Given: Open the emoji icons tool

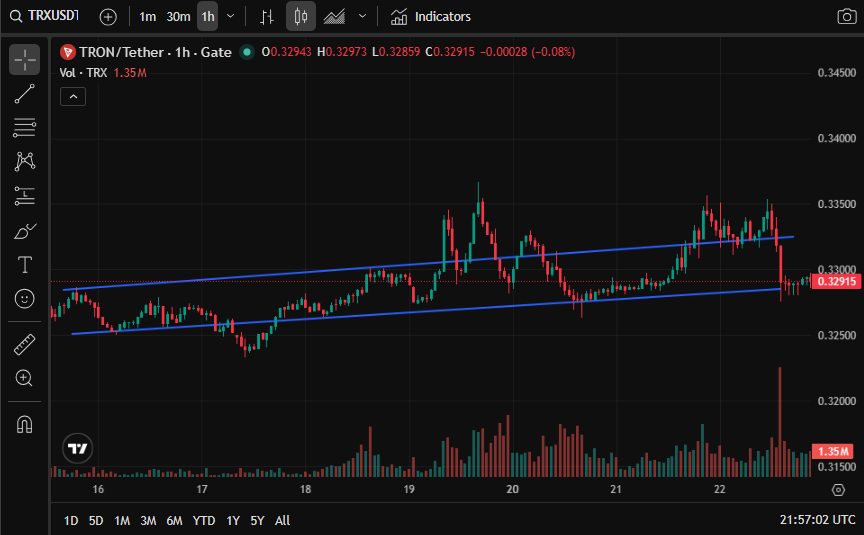Looking at the screenshot, I should pos(24,299).
